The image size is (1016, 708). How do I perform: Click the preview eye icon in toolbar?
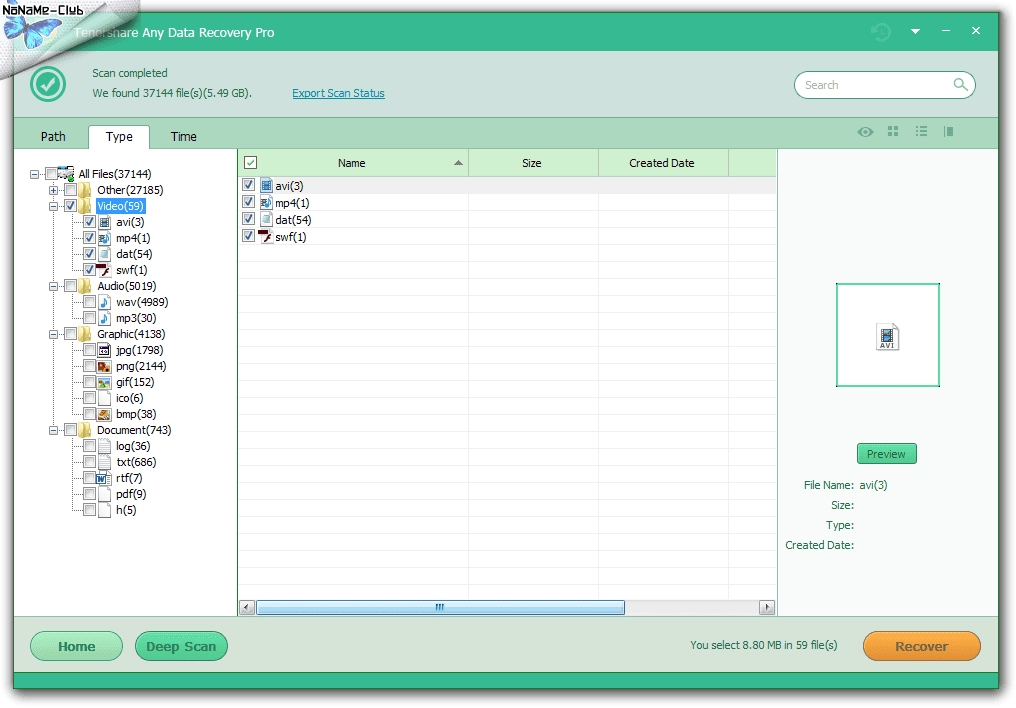[865, 132]
